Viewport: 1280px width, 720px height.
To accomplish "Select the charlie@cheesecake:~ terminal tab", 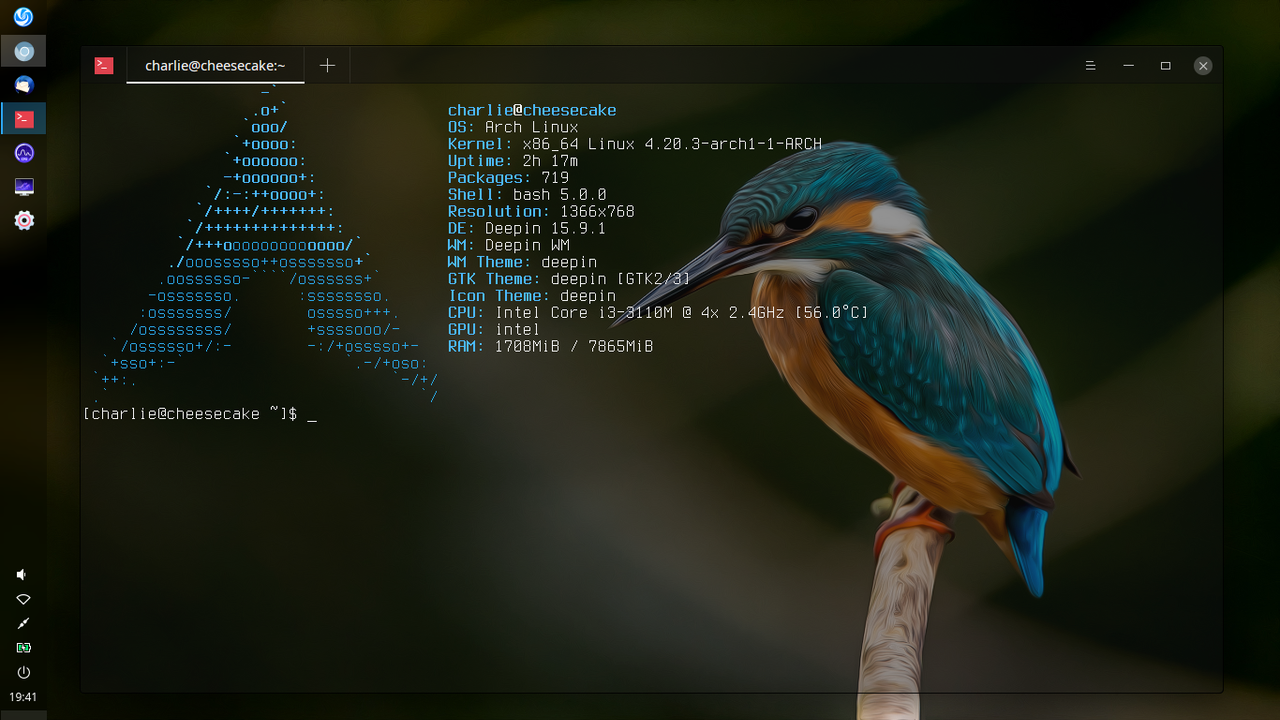I will [x=215, y=65].
